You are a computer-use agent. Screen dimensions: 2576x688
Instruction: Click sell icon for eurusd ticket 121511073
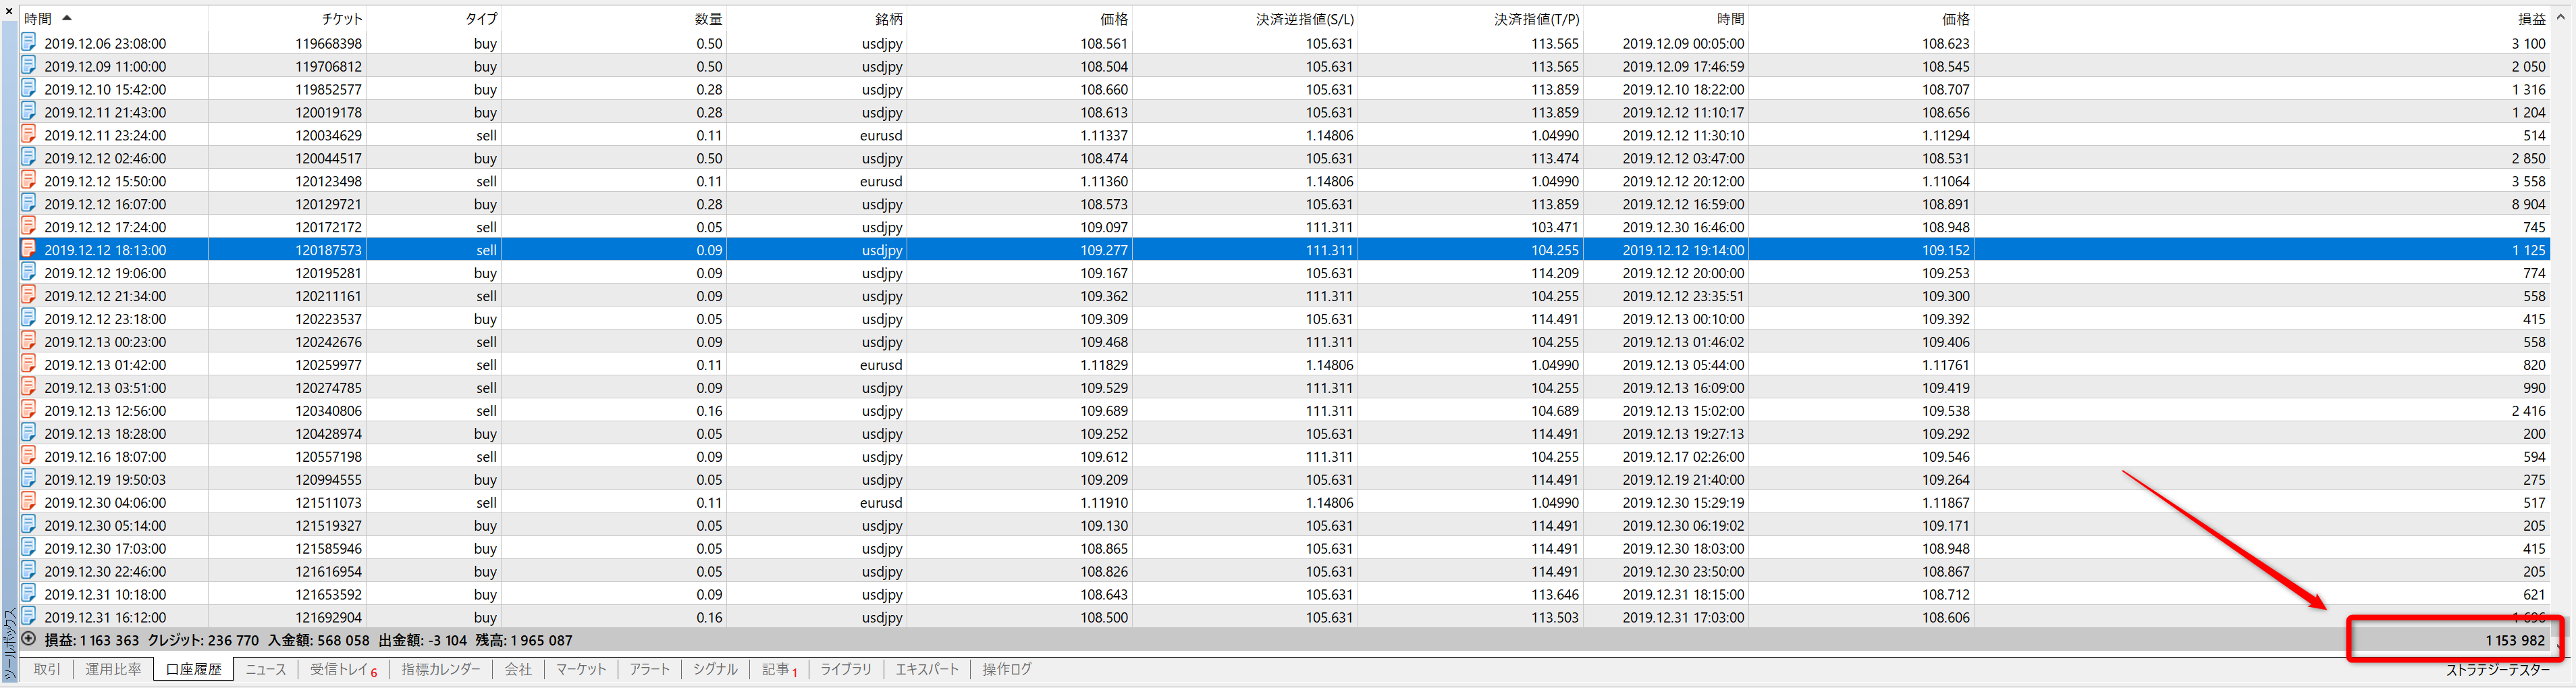click(x=29, y=501)
